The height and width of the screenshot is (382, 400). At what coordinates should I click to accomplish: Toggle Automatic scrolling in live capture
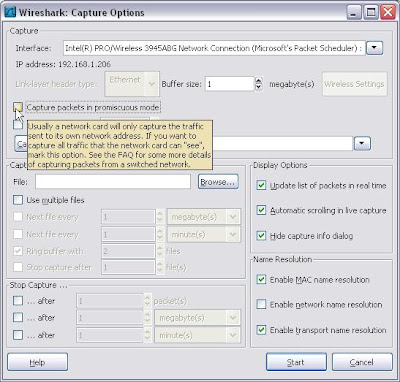coord(261,210)
